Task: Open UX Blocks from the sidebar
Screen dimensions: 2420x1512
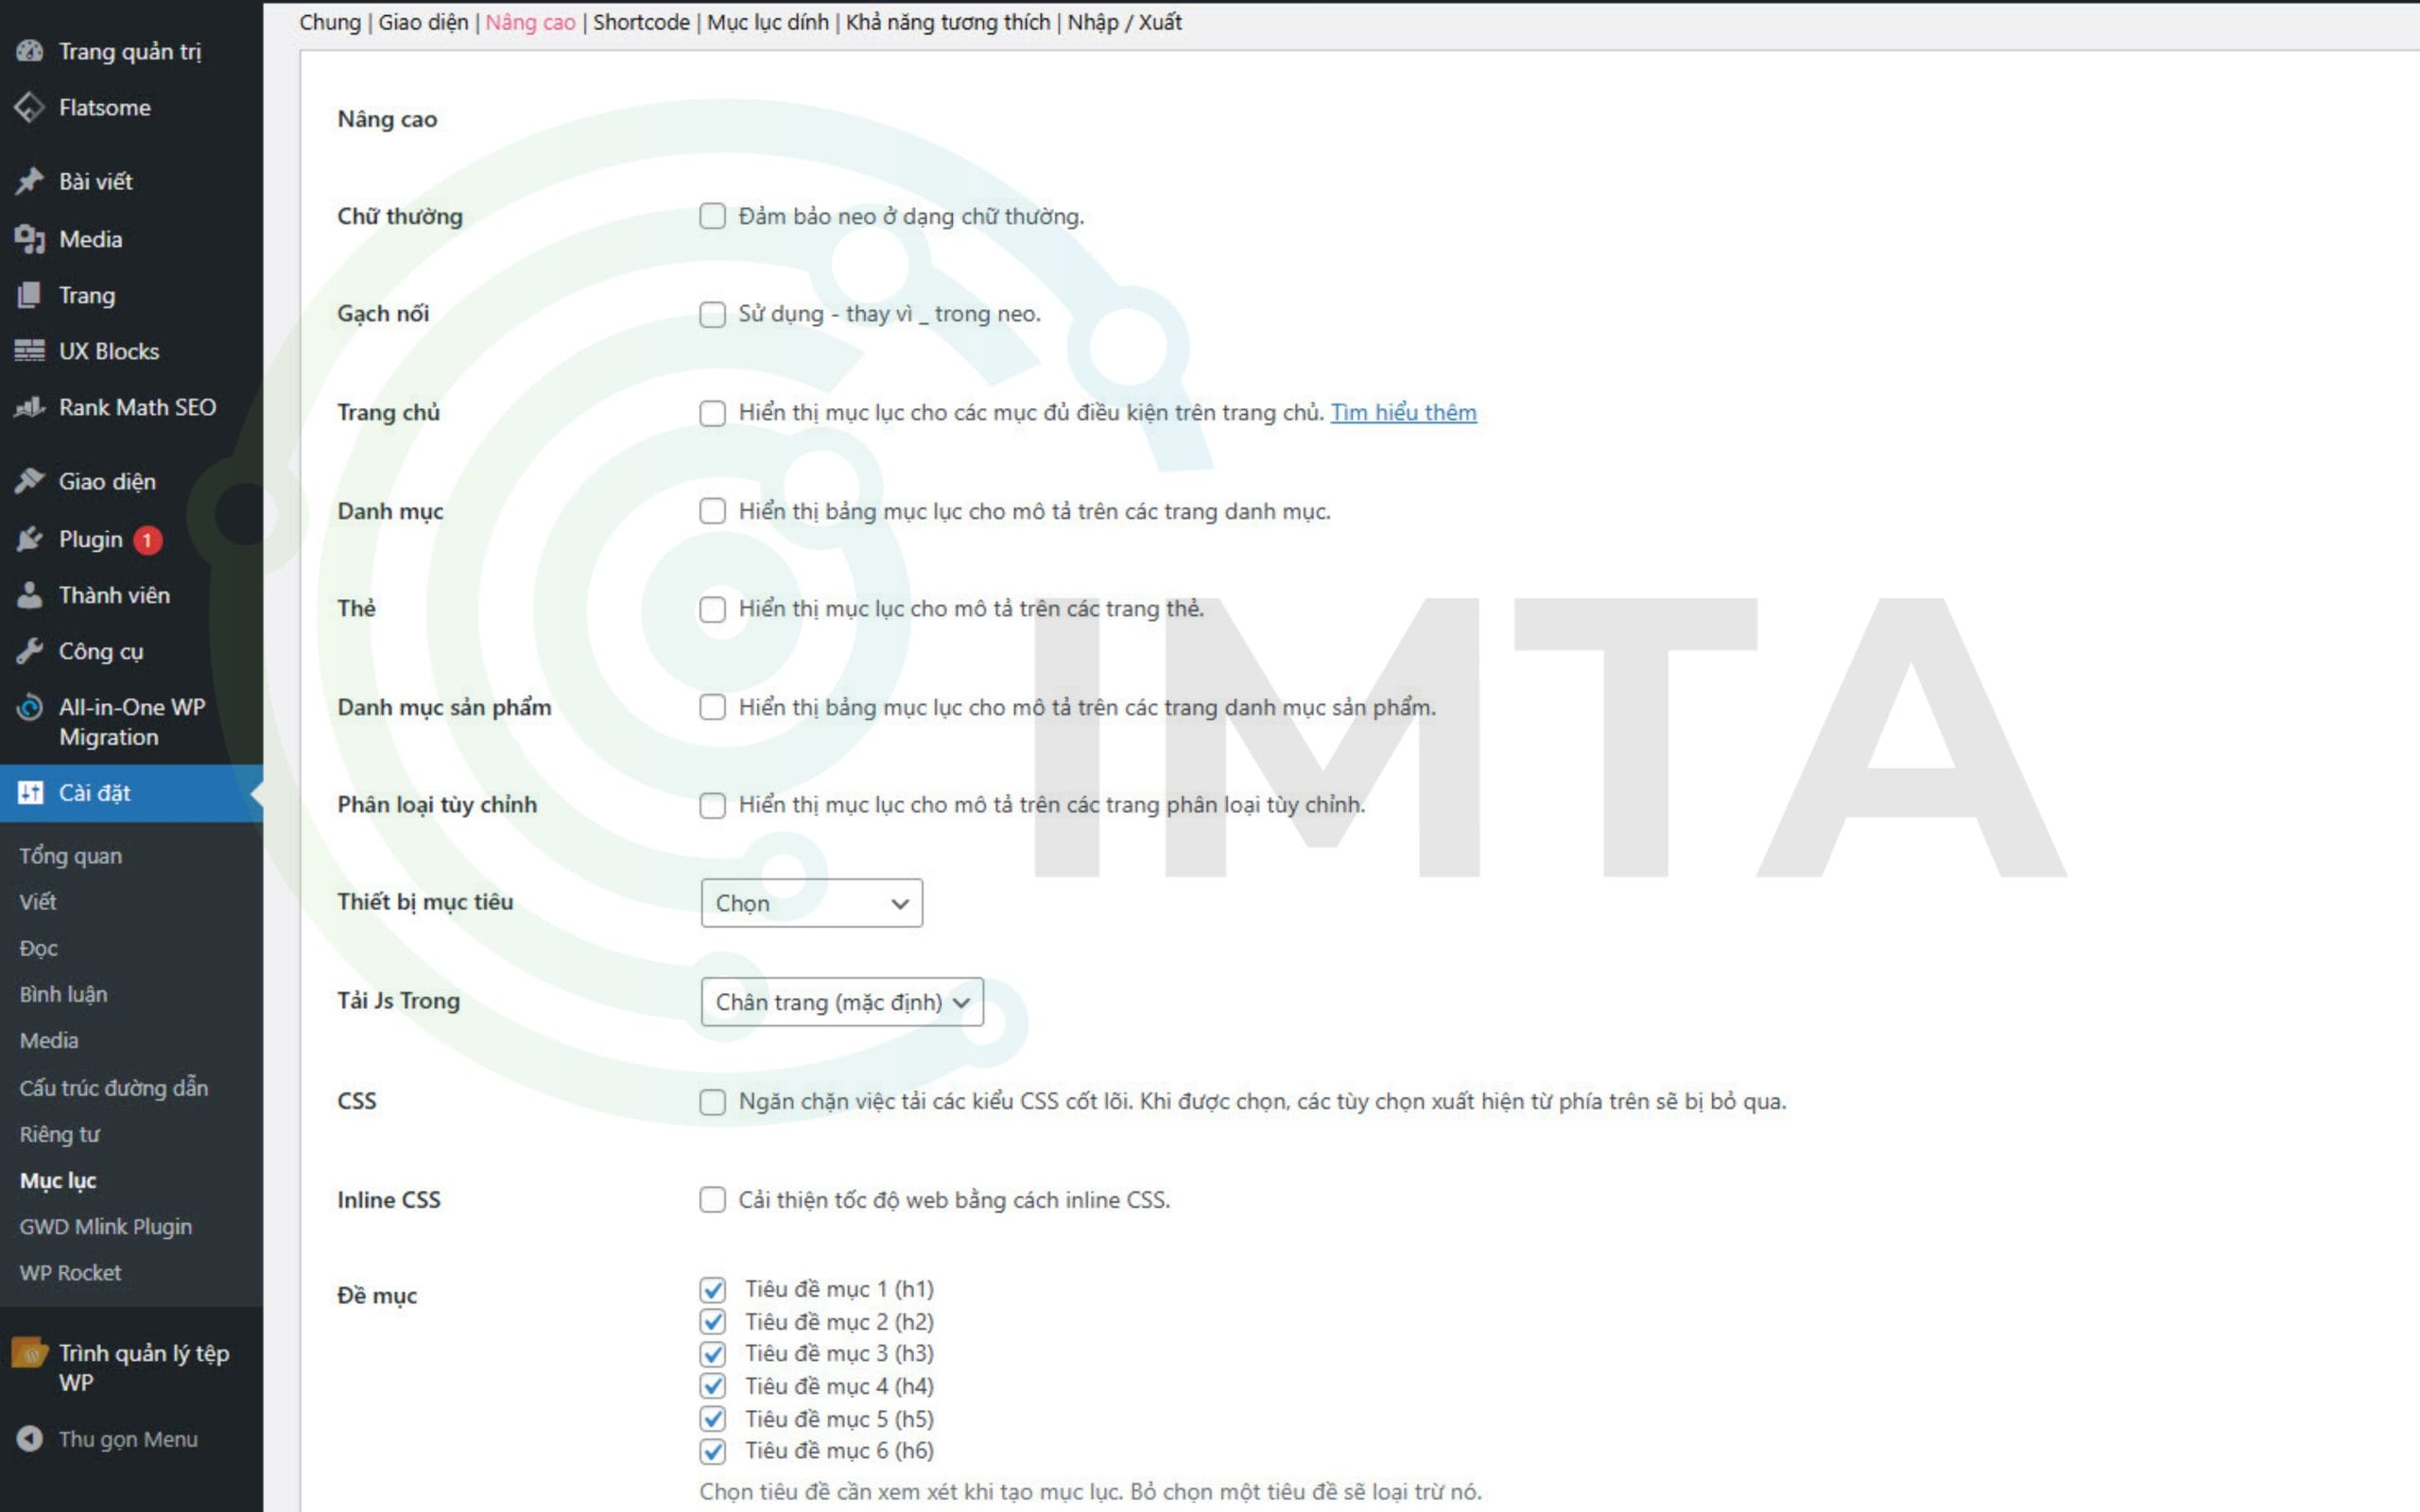Action: [31, 350]
